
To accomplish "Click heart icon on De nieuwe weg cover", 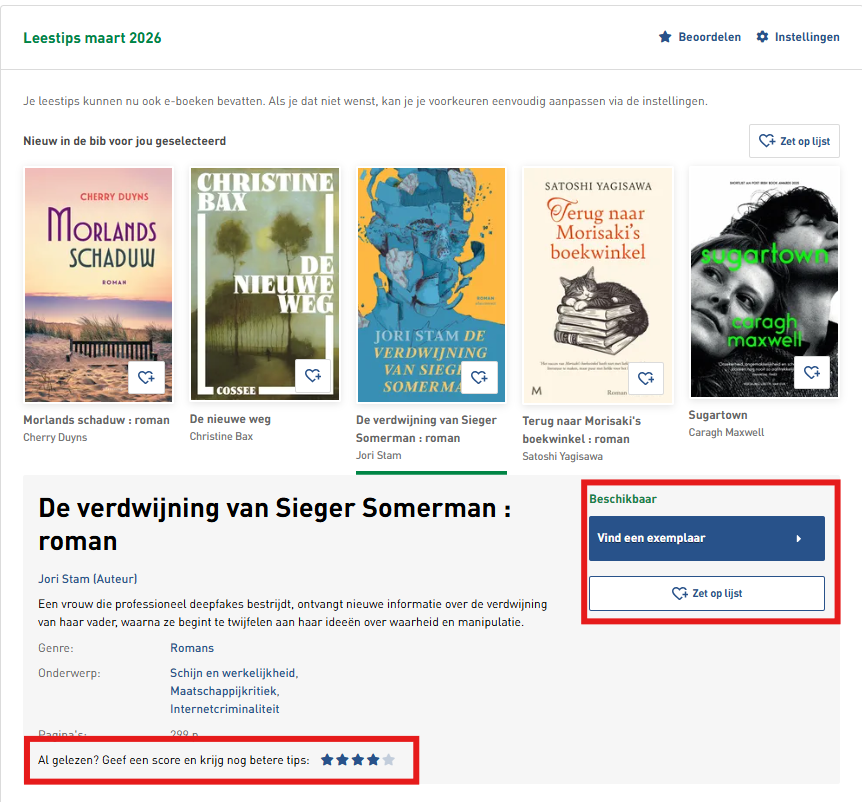I will 313,375.
